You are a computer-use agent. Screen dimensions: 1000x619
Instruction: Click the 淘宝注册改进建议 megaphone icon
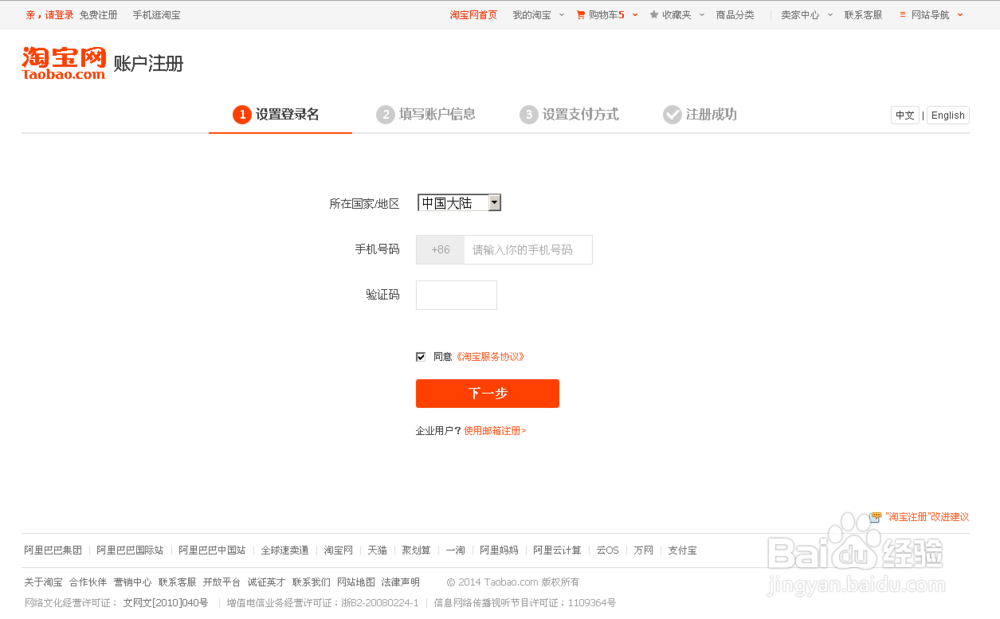tap(876, 517)
